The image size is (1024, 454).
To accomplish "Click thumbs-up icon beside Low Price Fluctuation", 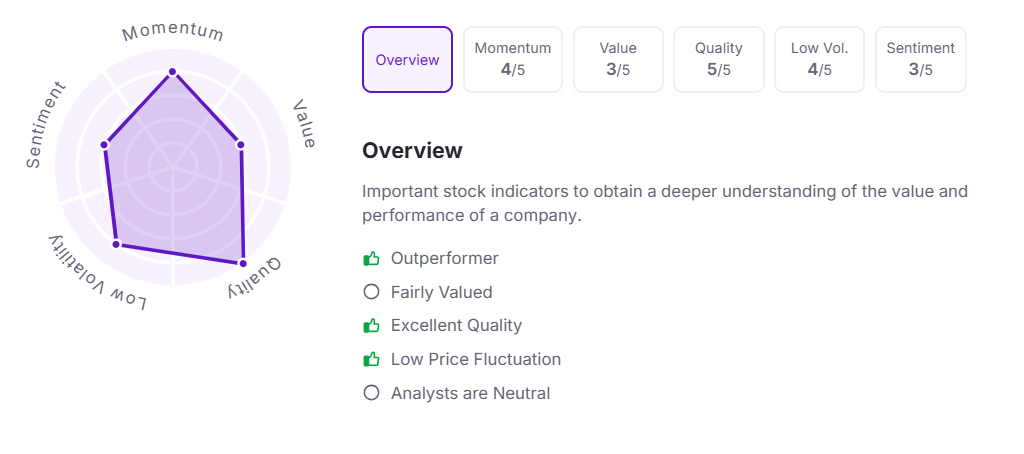I will pyautogui.click(x=371, y=359).
